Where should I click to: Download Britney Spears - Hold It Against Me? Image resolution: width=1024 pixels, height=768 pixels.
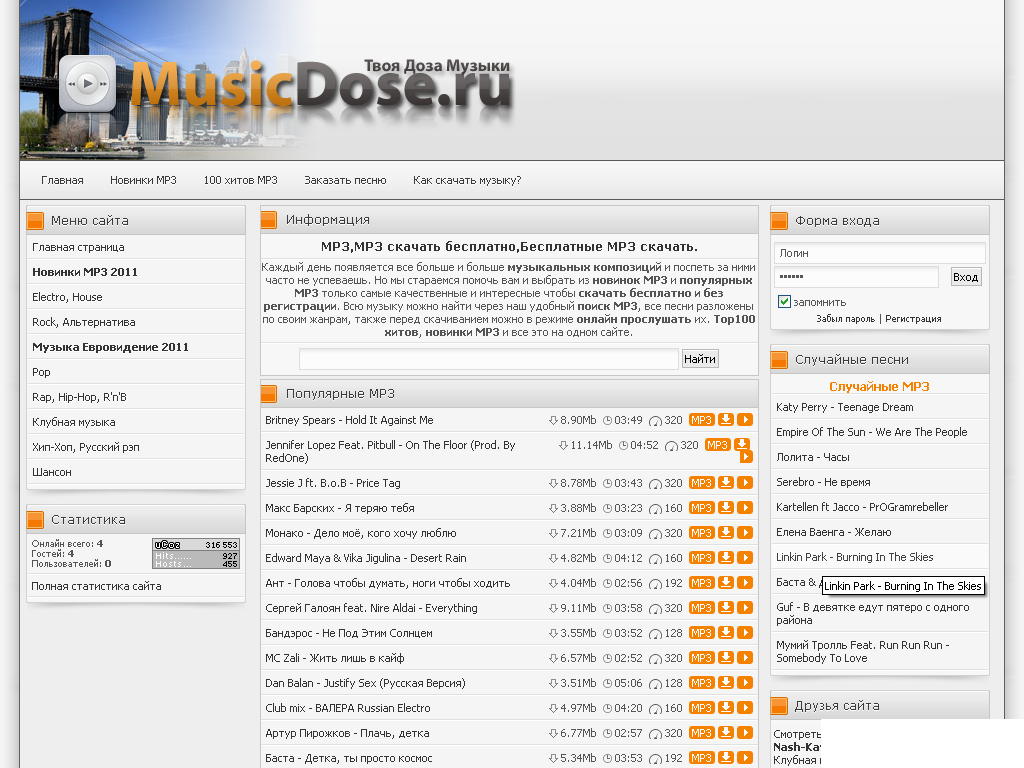tap(726, 420)
